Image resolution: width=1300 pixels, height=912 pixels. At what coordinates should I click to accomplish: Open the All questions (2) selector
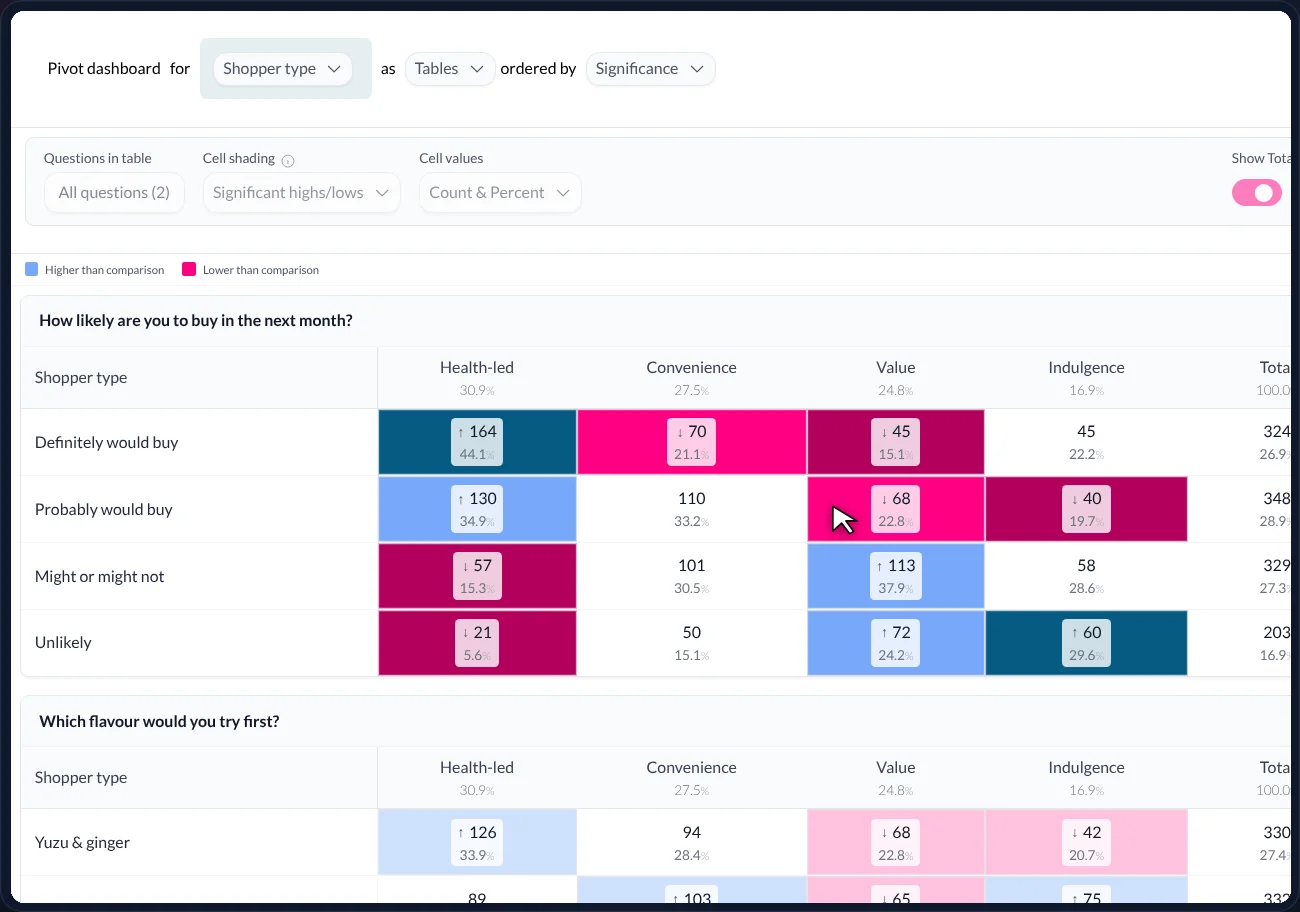pos(114,193)
